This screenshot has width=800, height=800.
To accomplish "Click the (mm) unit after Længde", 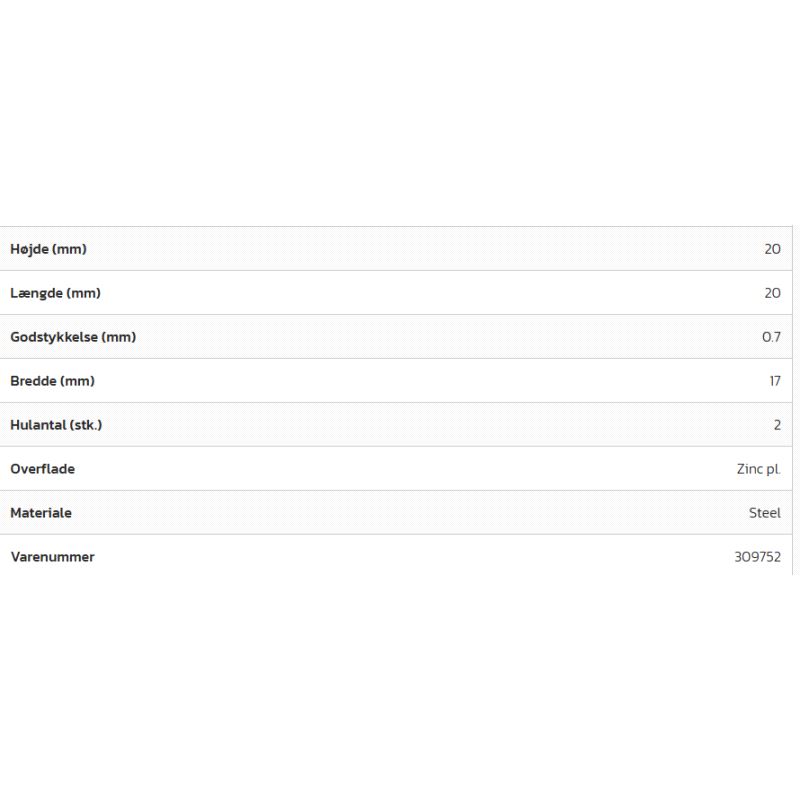I will pyautogui.click(x=84, y=293).
